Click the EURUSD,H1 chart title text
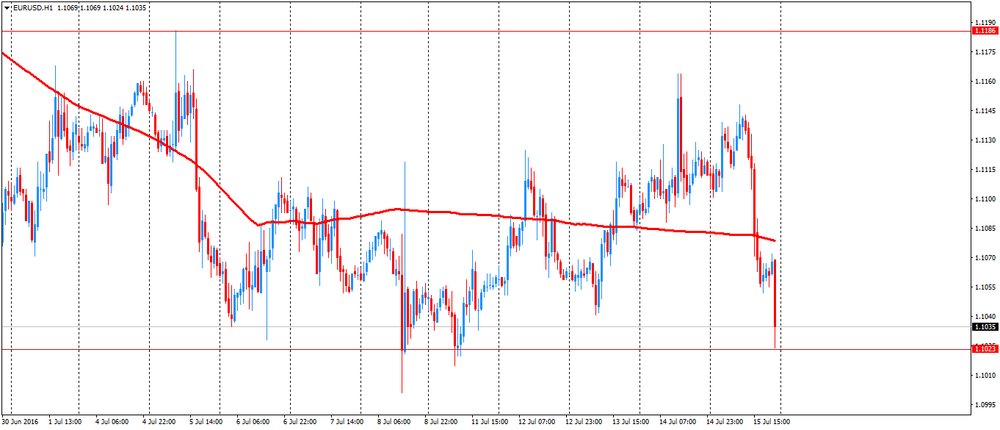Viewport: 1000px width, 430px height. 31,7
